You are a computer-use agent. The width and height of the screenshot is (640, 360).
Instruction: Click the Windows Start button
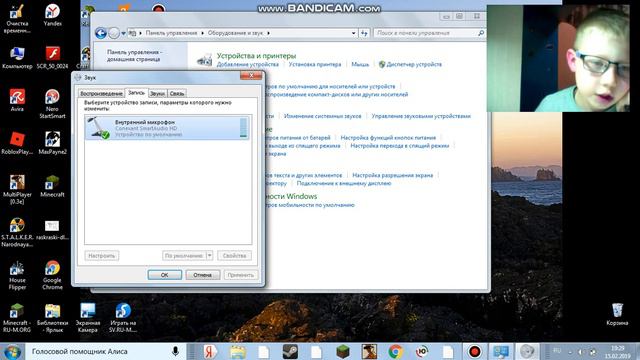pyautogui.click(x=12, y=351)
